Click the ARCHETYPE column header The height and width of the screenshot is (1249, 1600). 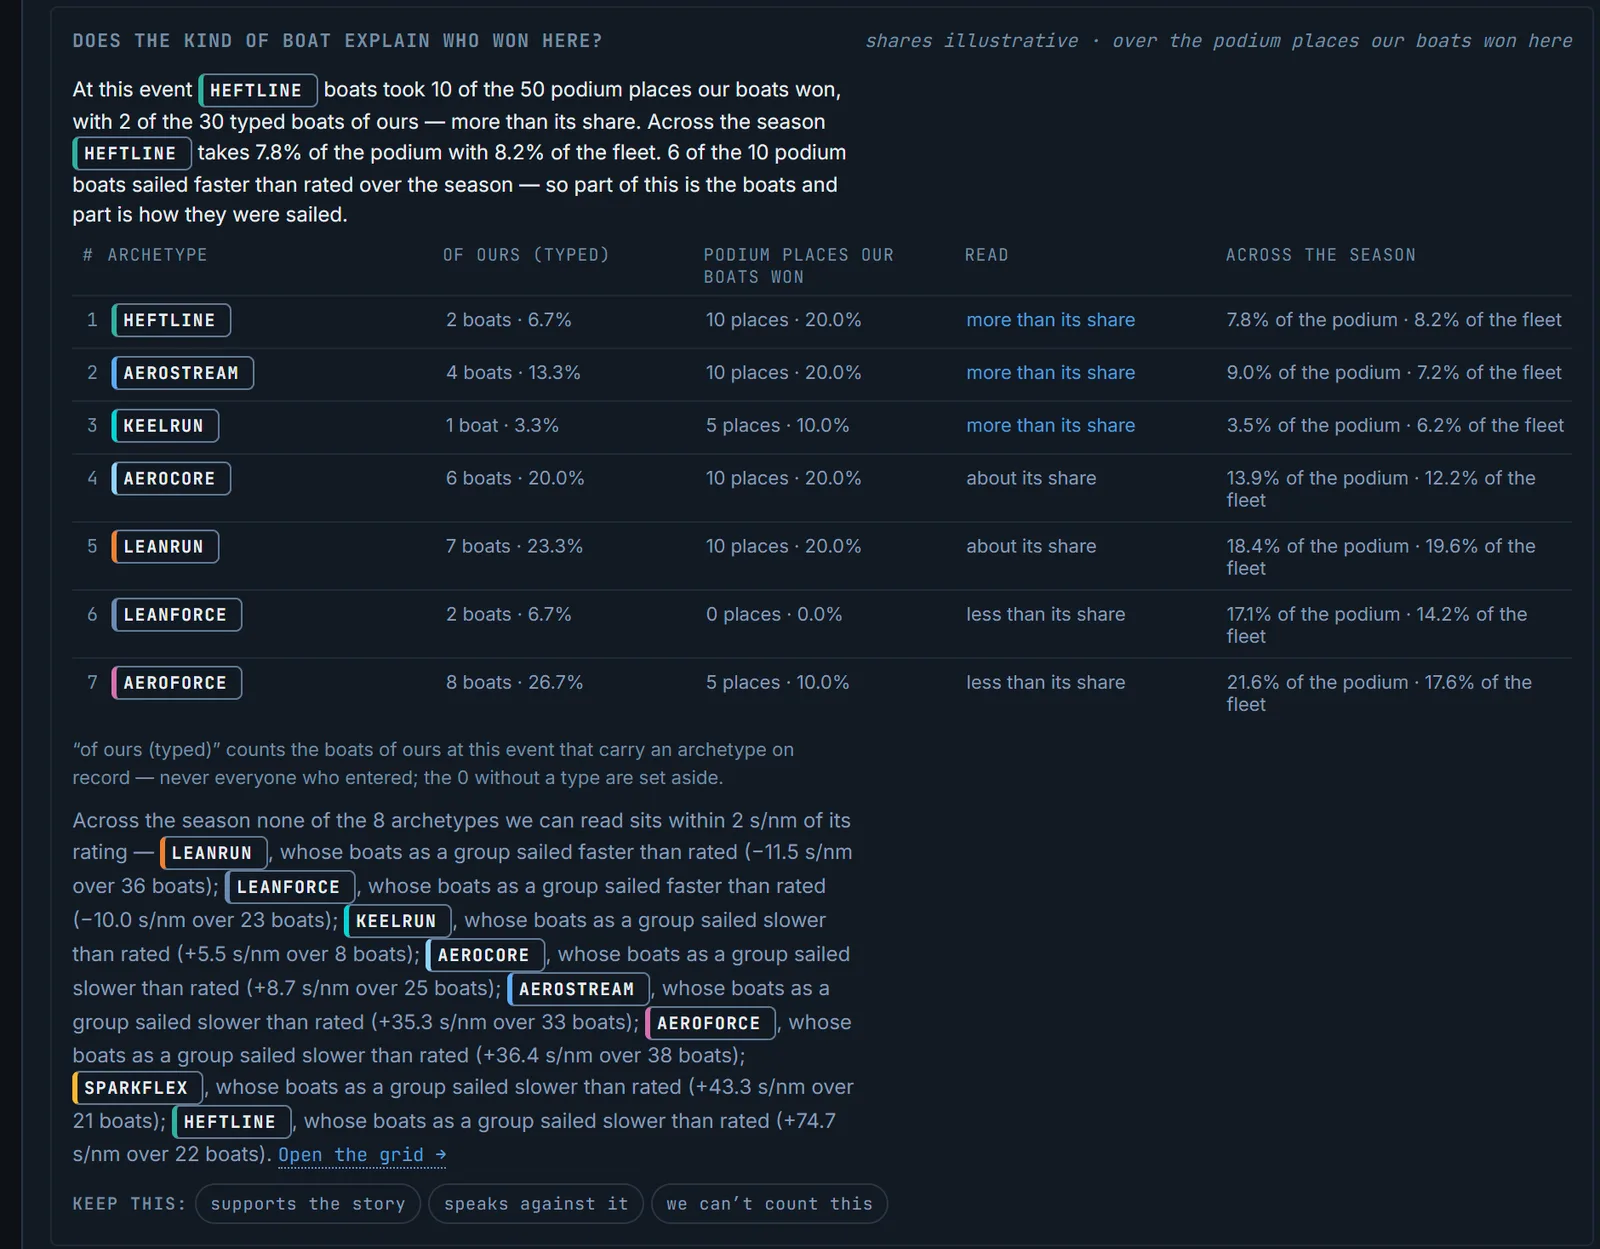coord(158,255)
